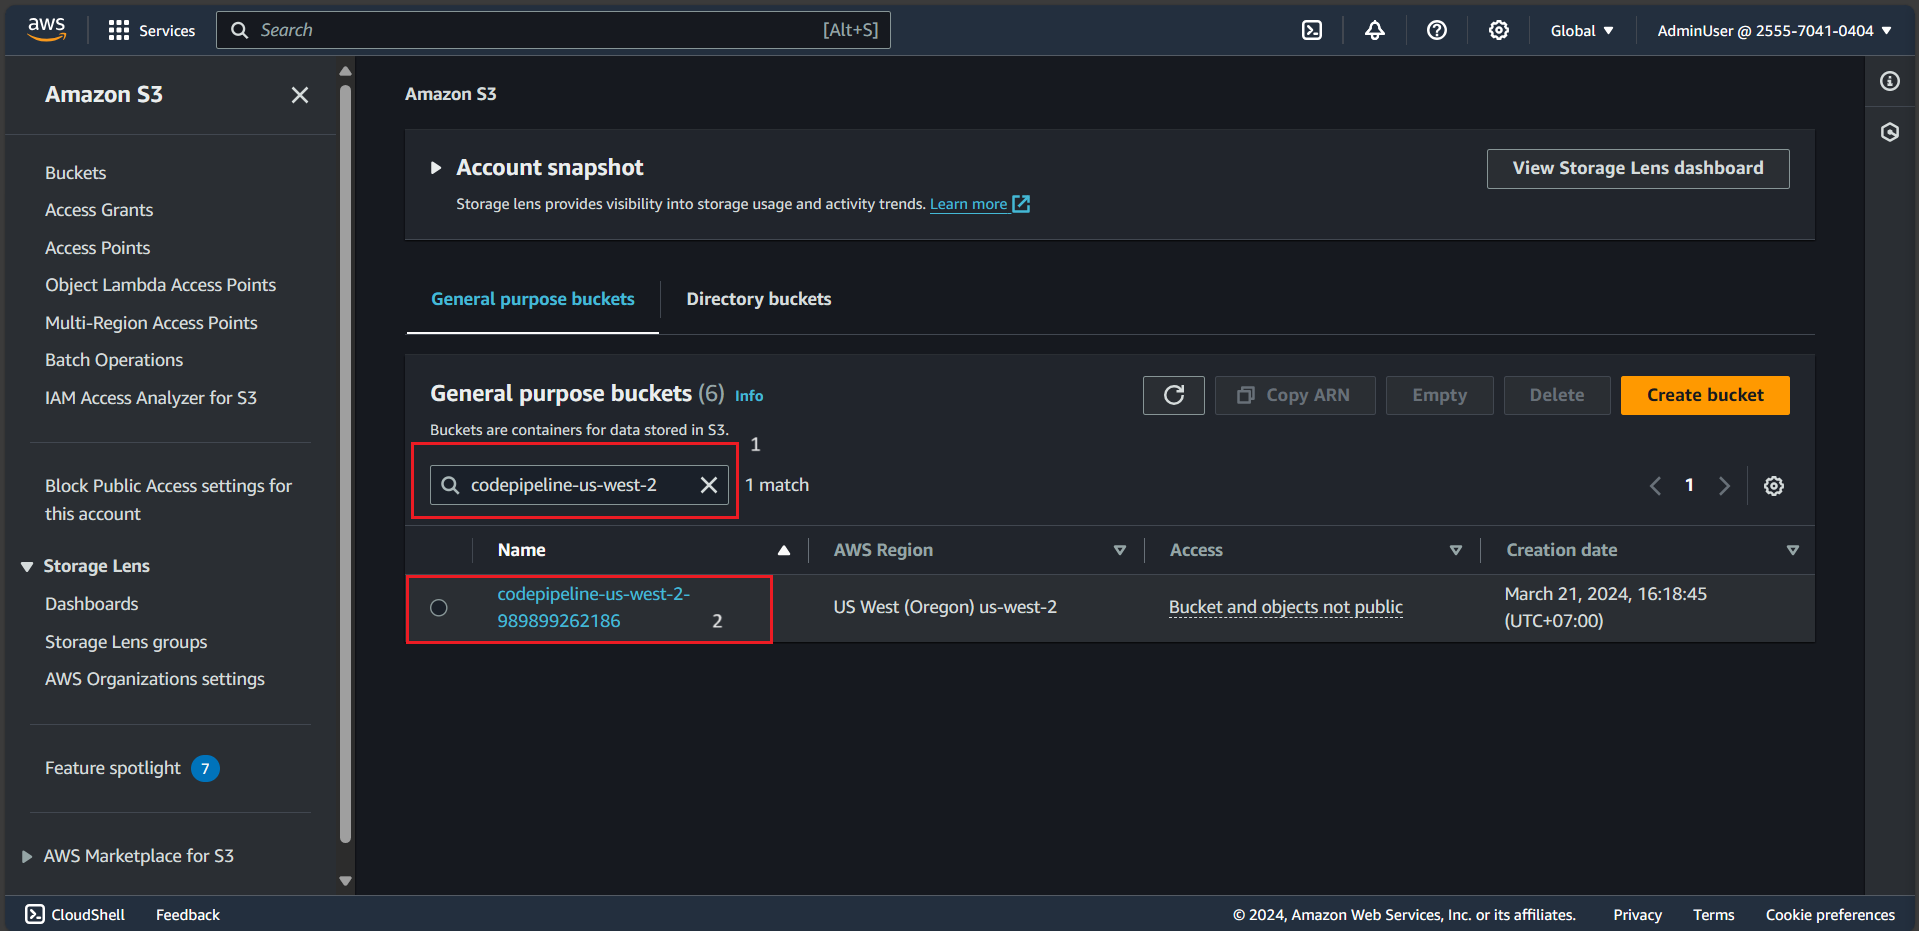Viewport: 1919px width, 931px height.
Task: Open IAM Access Analyzer for S3
Action: click(x=151, y=398)
